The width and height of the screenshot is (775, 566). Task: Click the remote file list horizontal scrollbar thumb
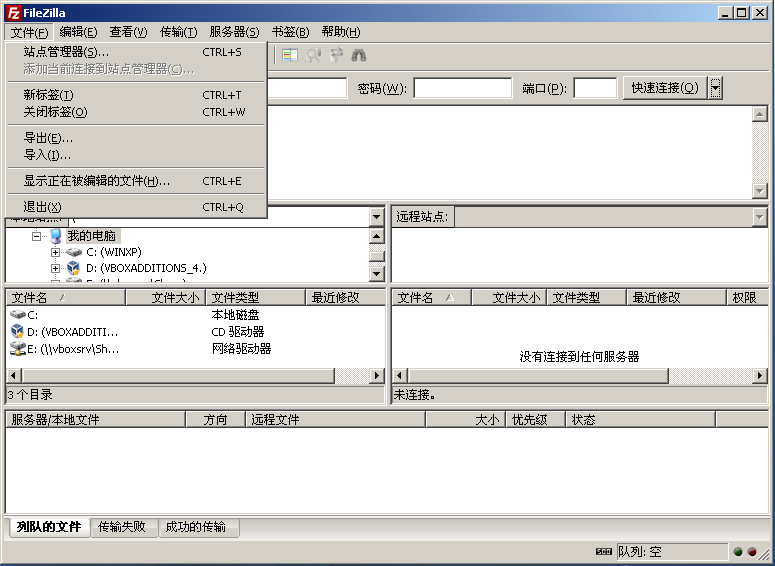click(538, 376)
